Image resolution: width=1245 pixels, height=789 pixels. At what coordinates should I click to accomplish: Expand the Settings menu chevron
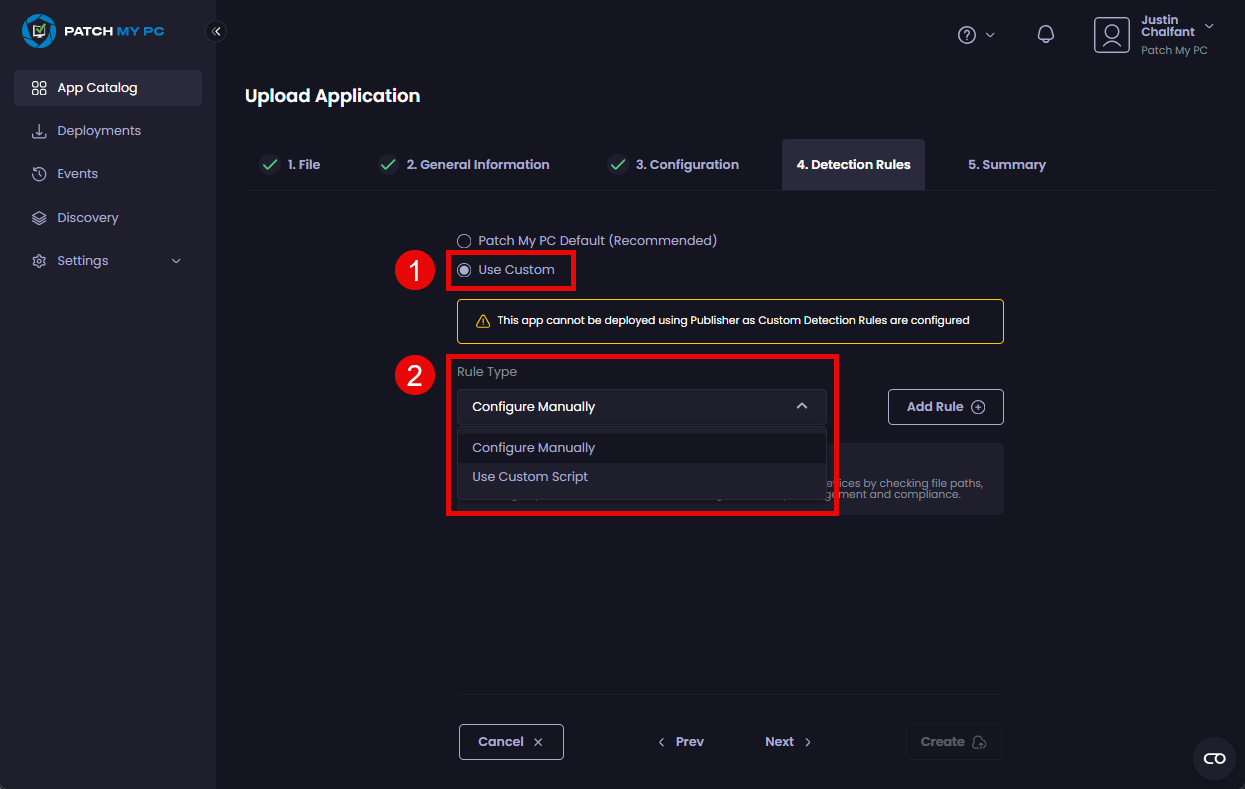(x=177, y=261)
